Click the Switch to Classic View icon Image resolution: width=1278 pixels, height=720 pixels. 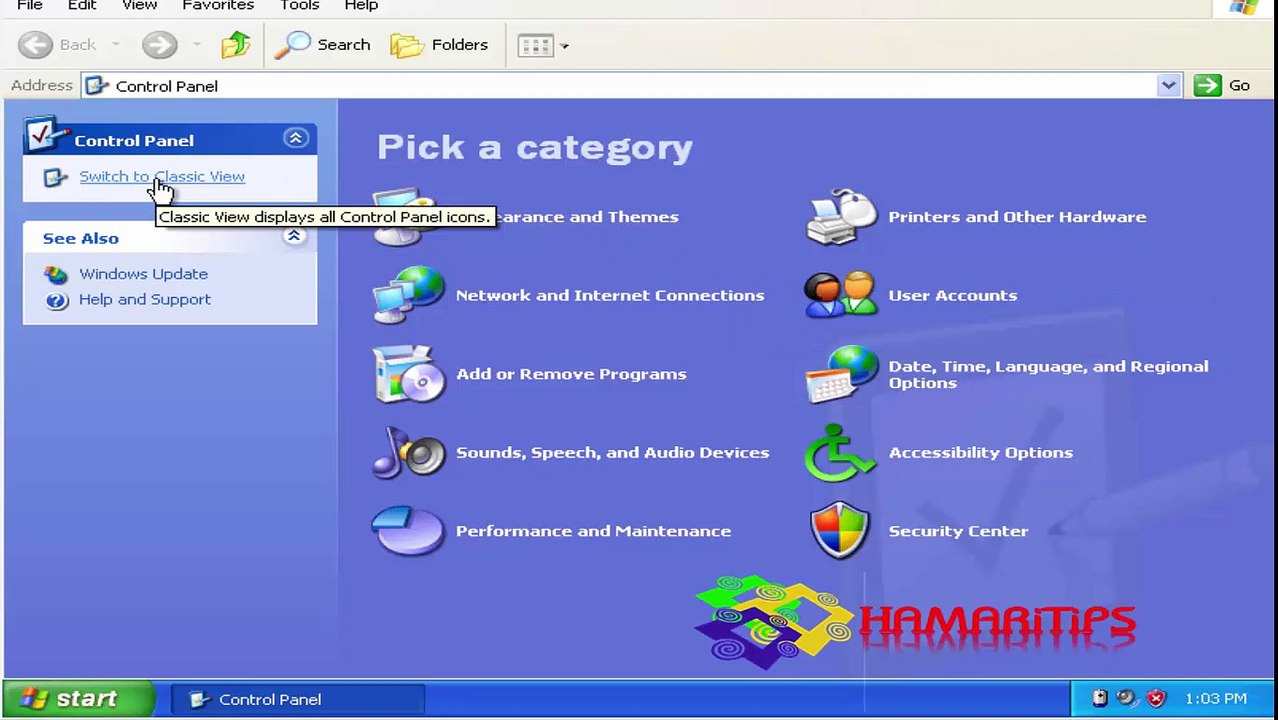[x=56, y=177]
